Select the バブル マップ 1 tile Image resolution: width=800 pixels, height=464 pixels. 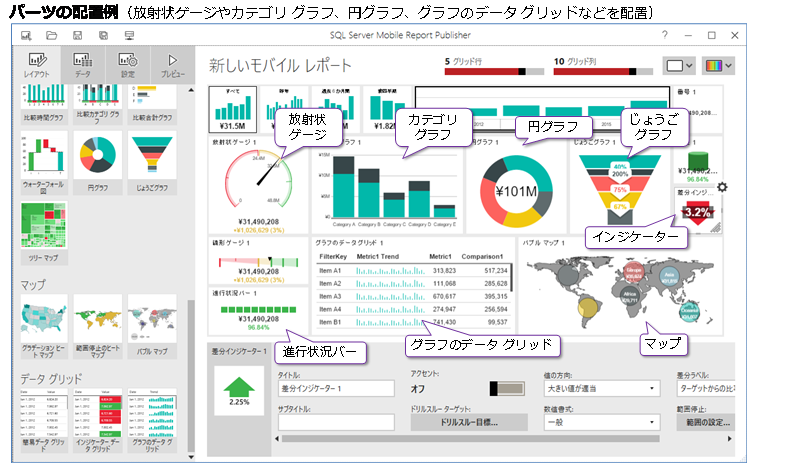click(x=620, y=286)
